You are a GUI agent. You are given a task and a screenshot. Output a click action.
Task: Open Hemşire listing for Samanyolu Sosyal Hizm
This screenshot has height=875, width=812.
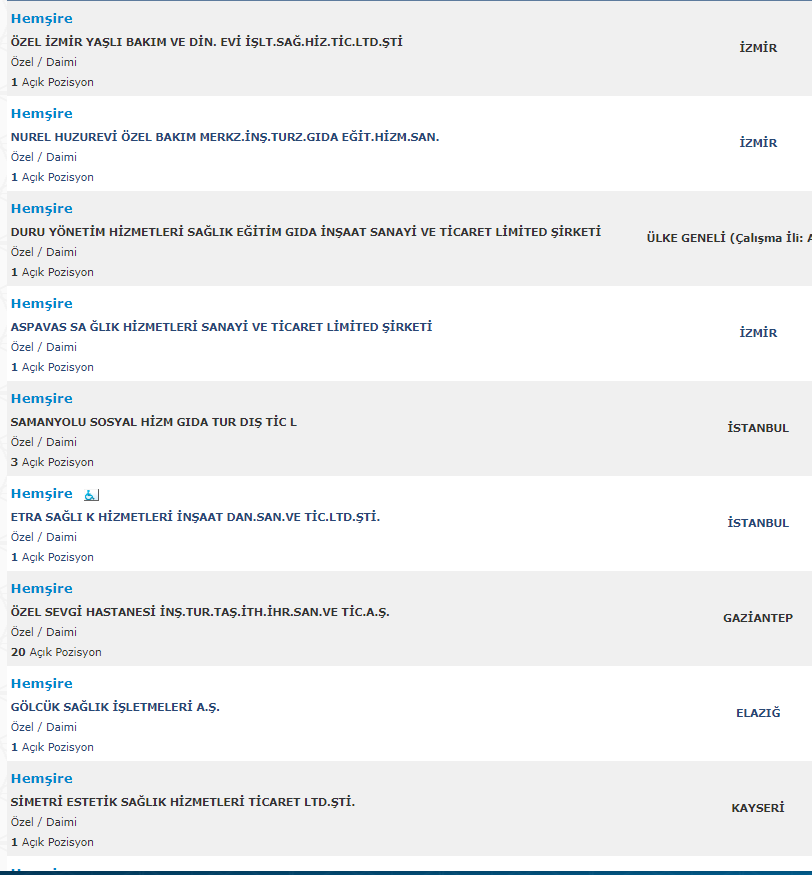click(42, 399)
